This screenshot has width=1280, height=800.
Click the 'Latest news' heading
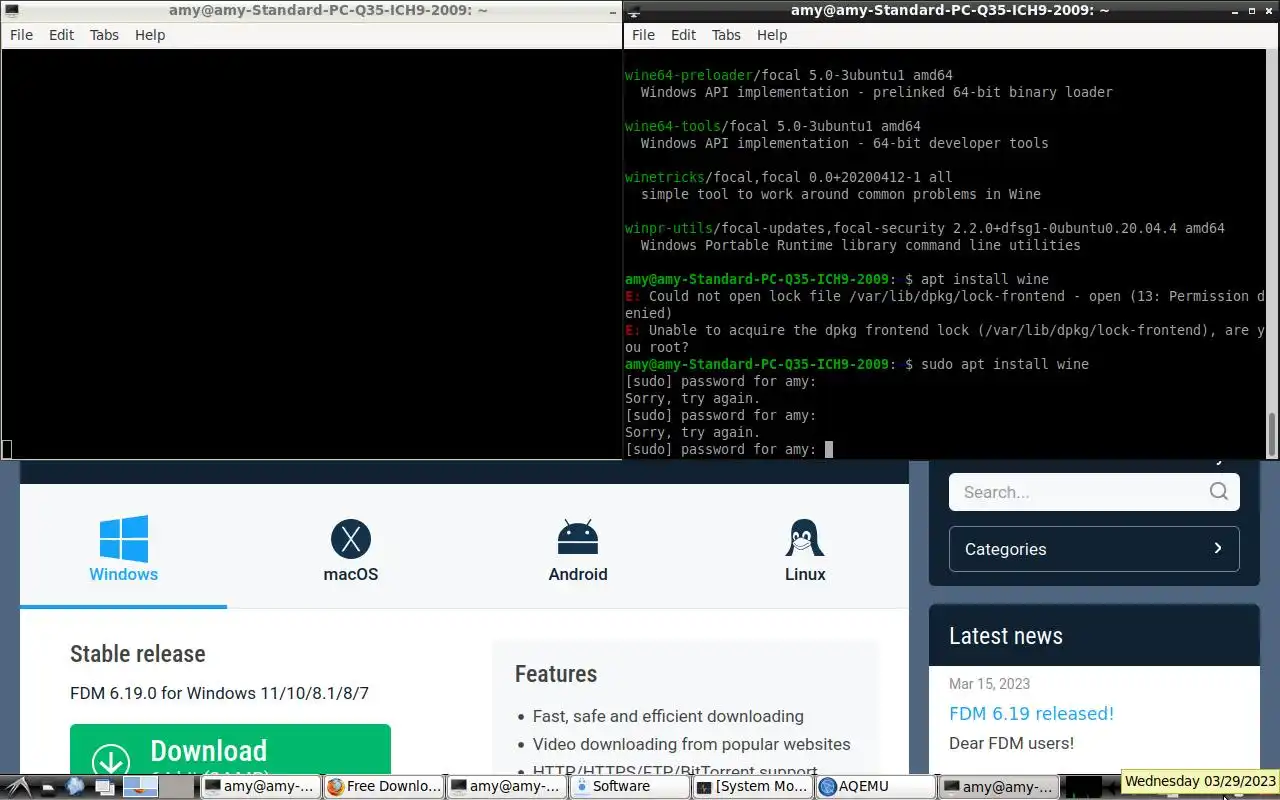click(1006, 636)
